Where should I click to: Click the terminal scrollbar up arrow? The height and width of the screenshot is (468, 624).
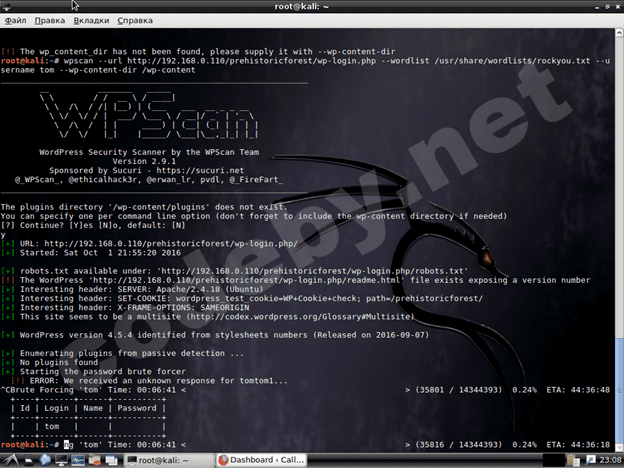[619, 33]
